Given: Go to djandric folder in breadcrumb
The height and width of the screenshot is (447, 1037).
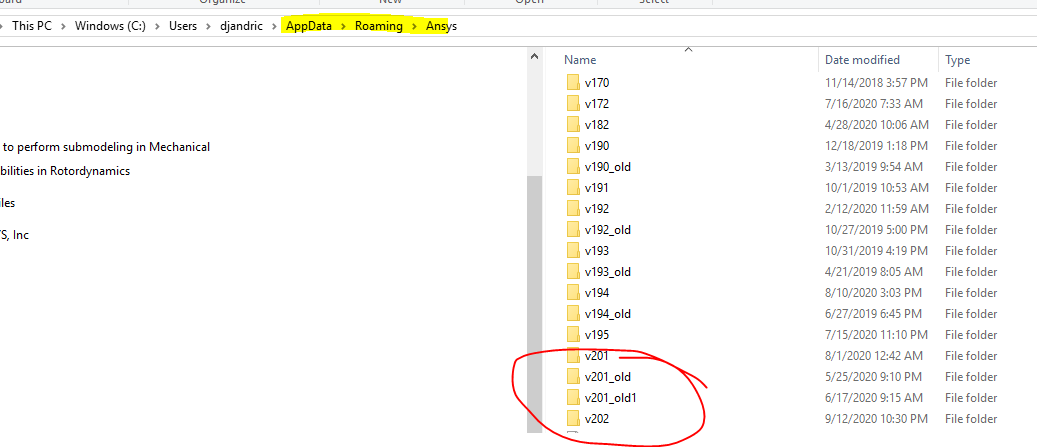Looking at the screenshot, I should pyautogui.click(x=241, y=26).
